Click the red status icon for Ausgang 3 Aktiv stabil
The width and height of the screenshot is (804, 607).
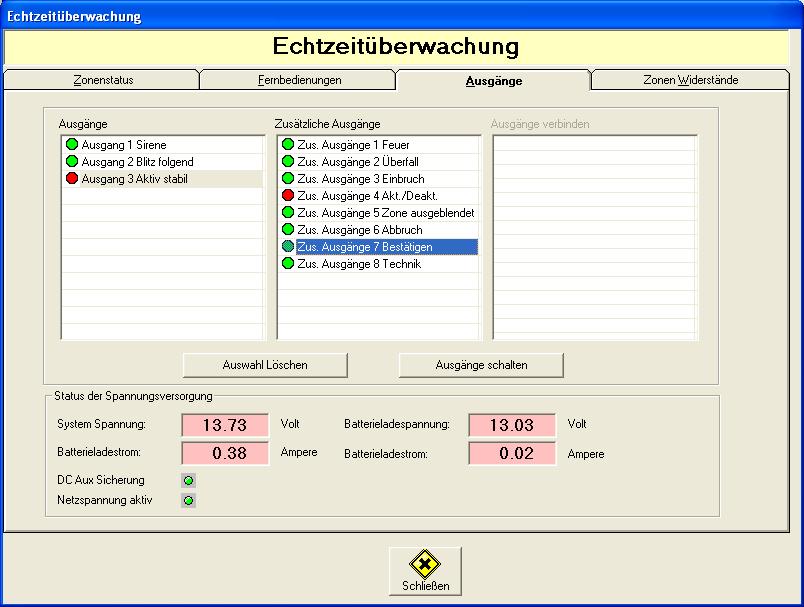[72, 179]
